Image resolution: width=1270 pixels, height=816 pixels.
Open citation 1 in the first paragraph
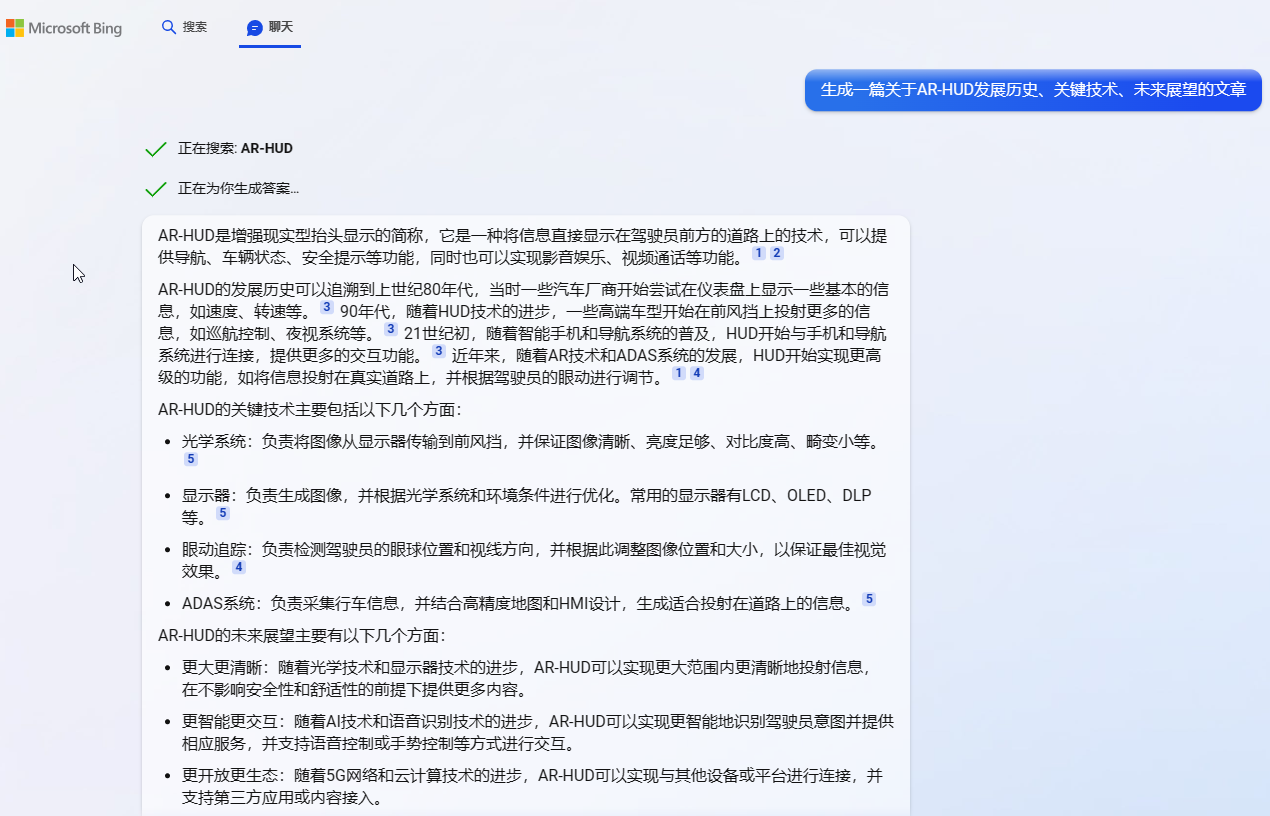click(757, 254)
